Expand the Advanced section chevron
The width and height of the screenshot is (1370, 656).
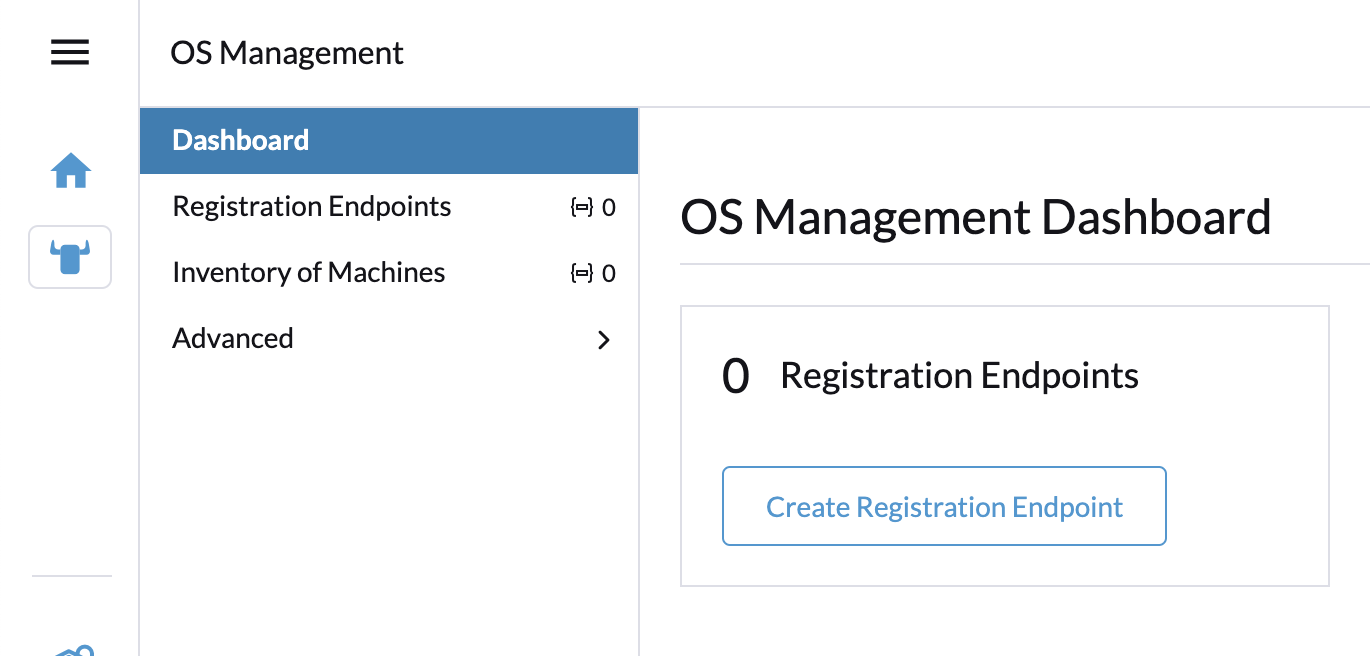(x=603, y=340)
